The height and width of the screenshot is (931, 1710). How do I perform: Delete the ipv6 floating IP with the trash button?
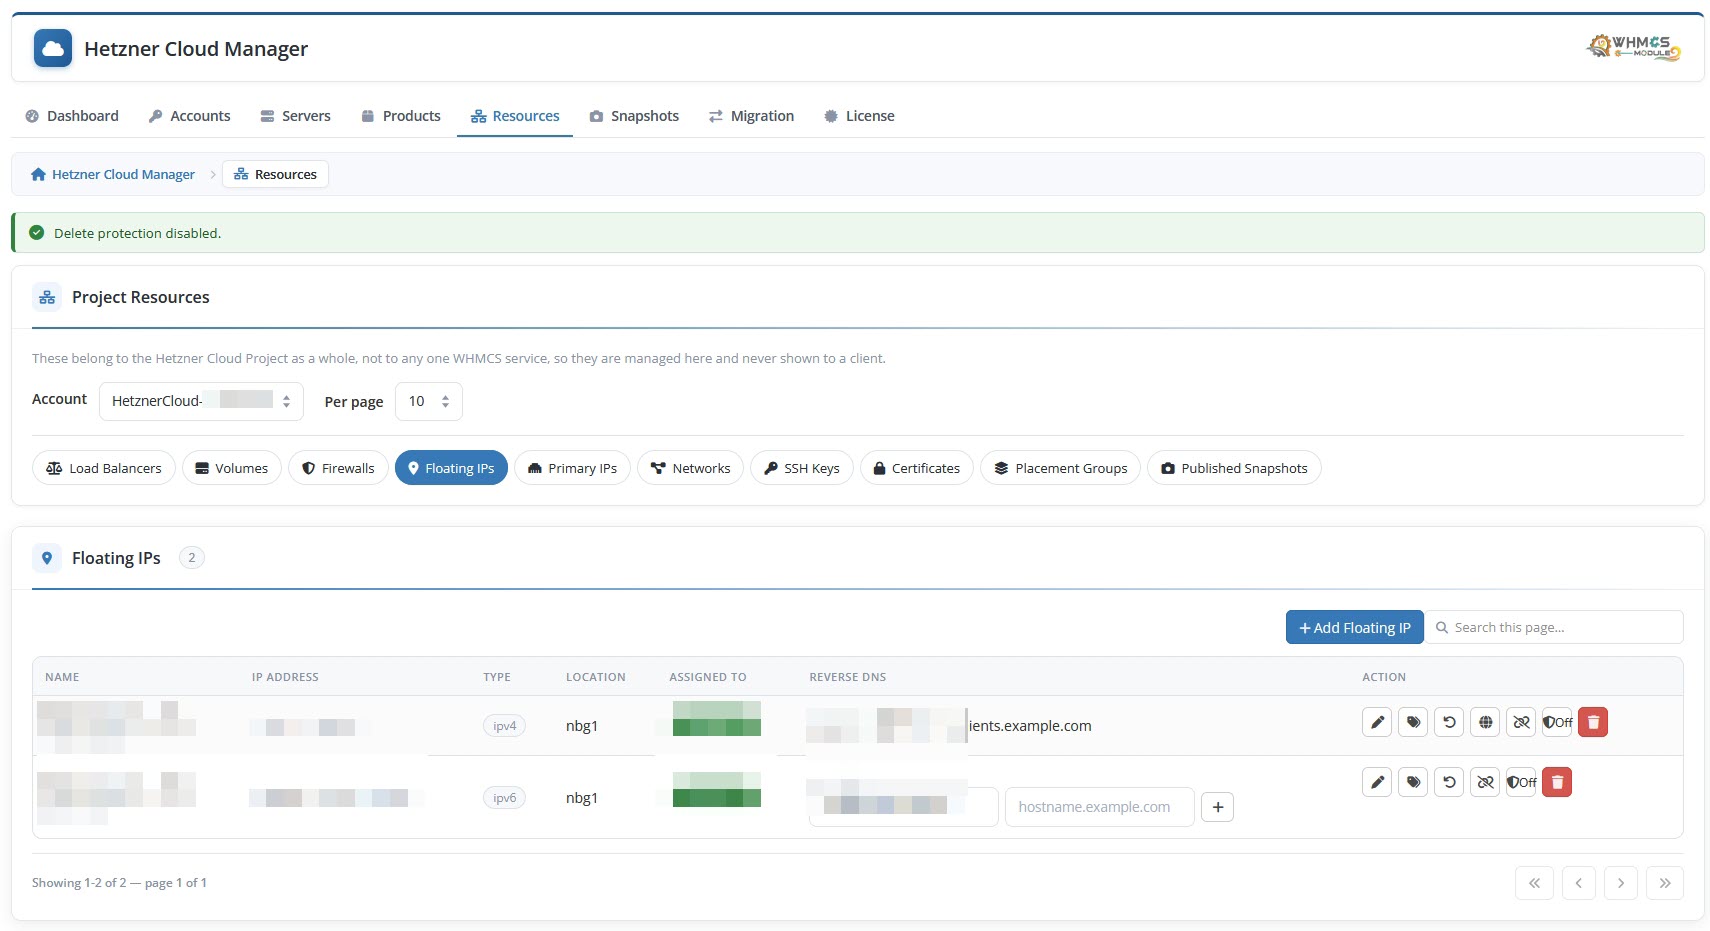coord(1557,782)
